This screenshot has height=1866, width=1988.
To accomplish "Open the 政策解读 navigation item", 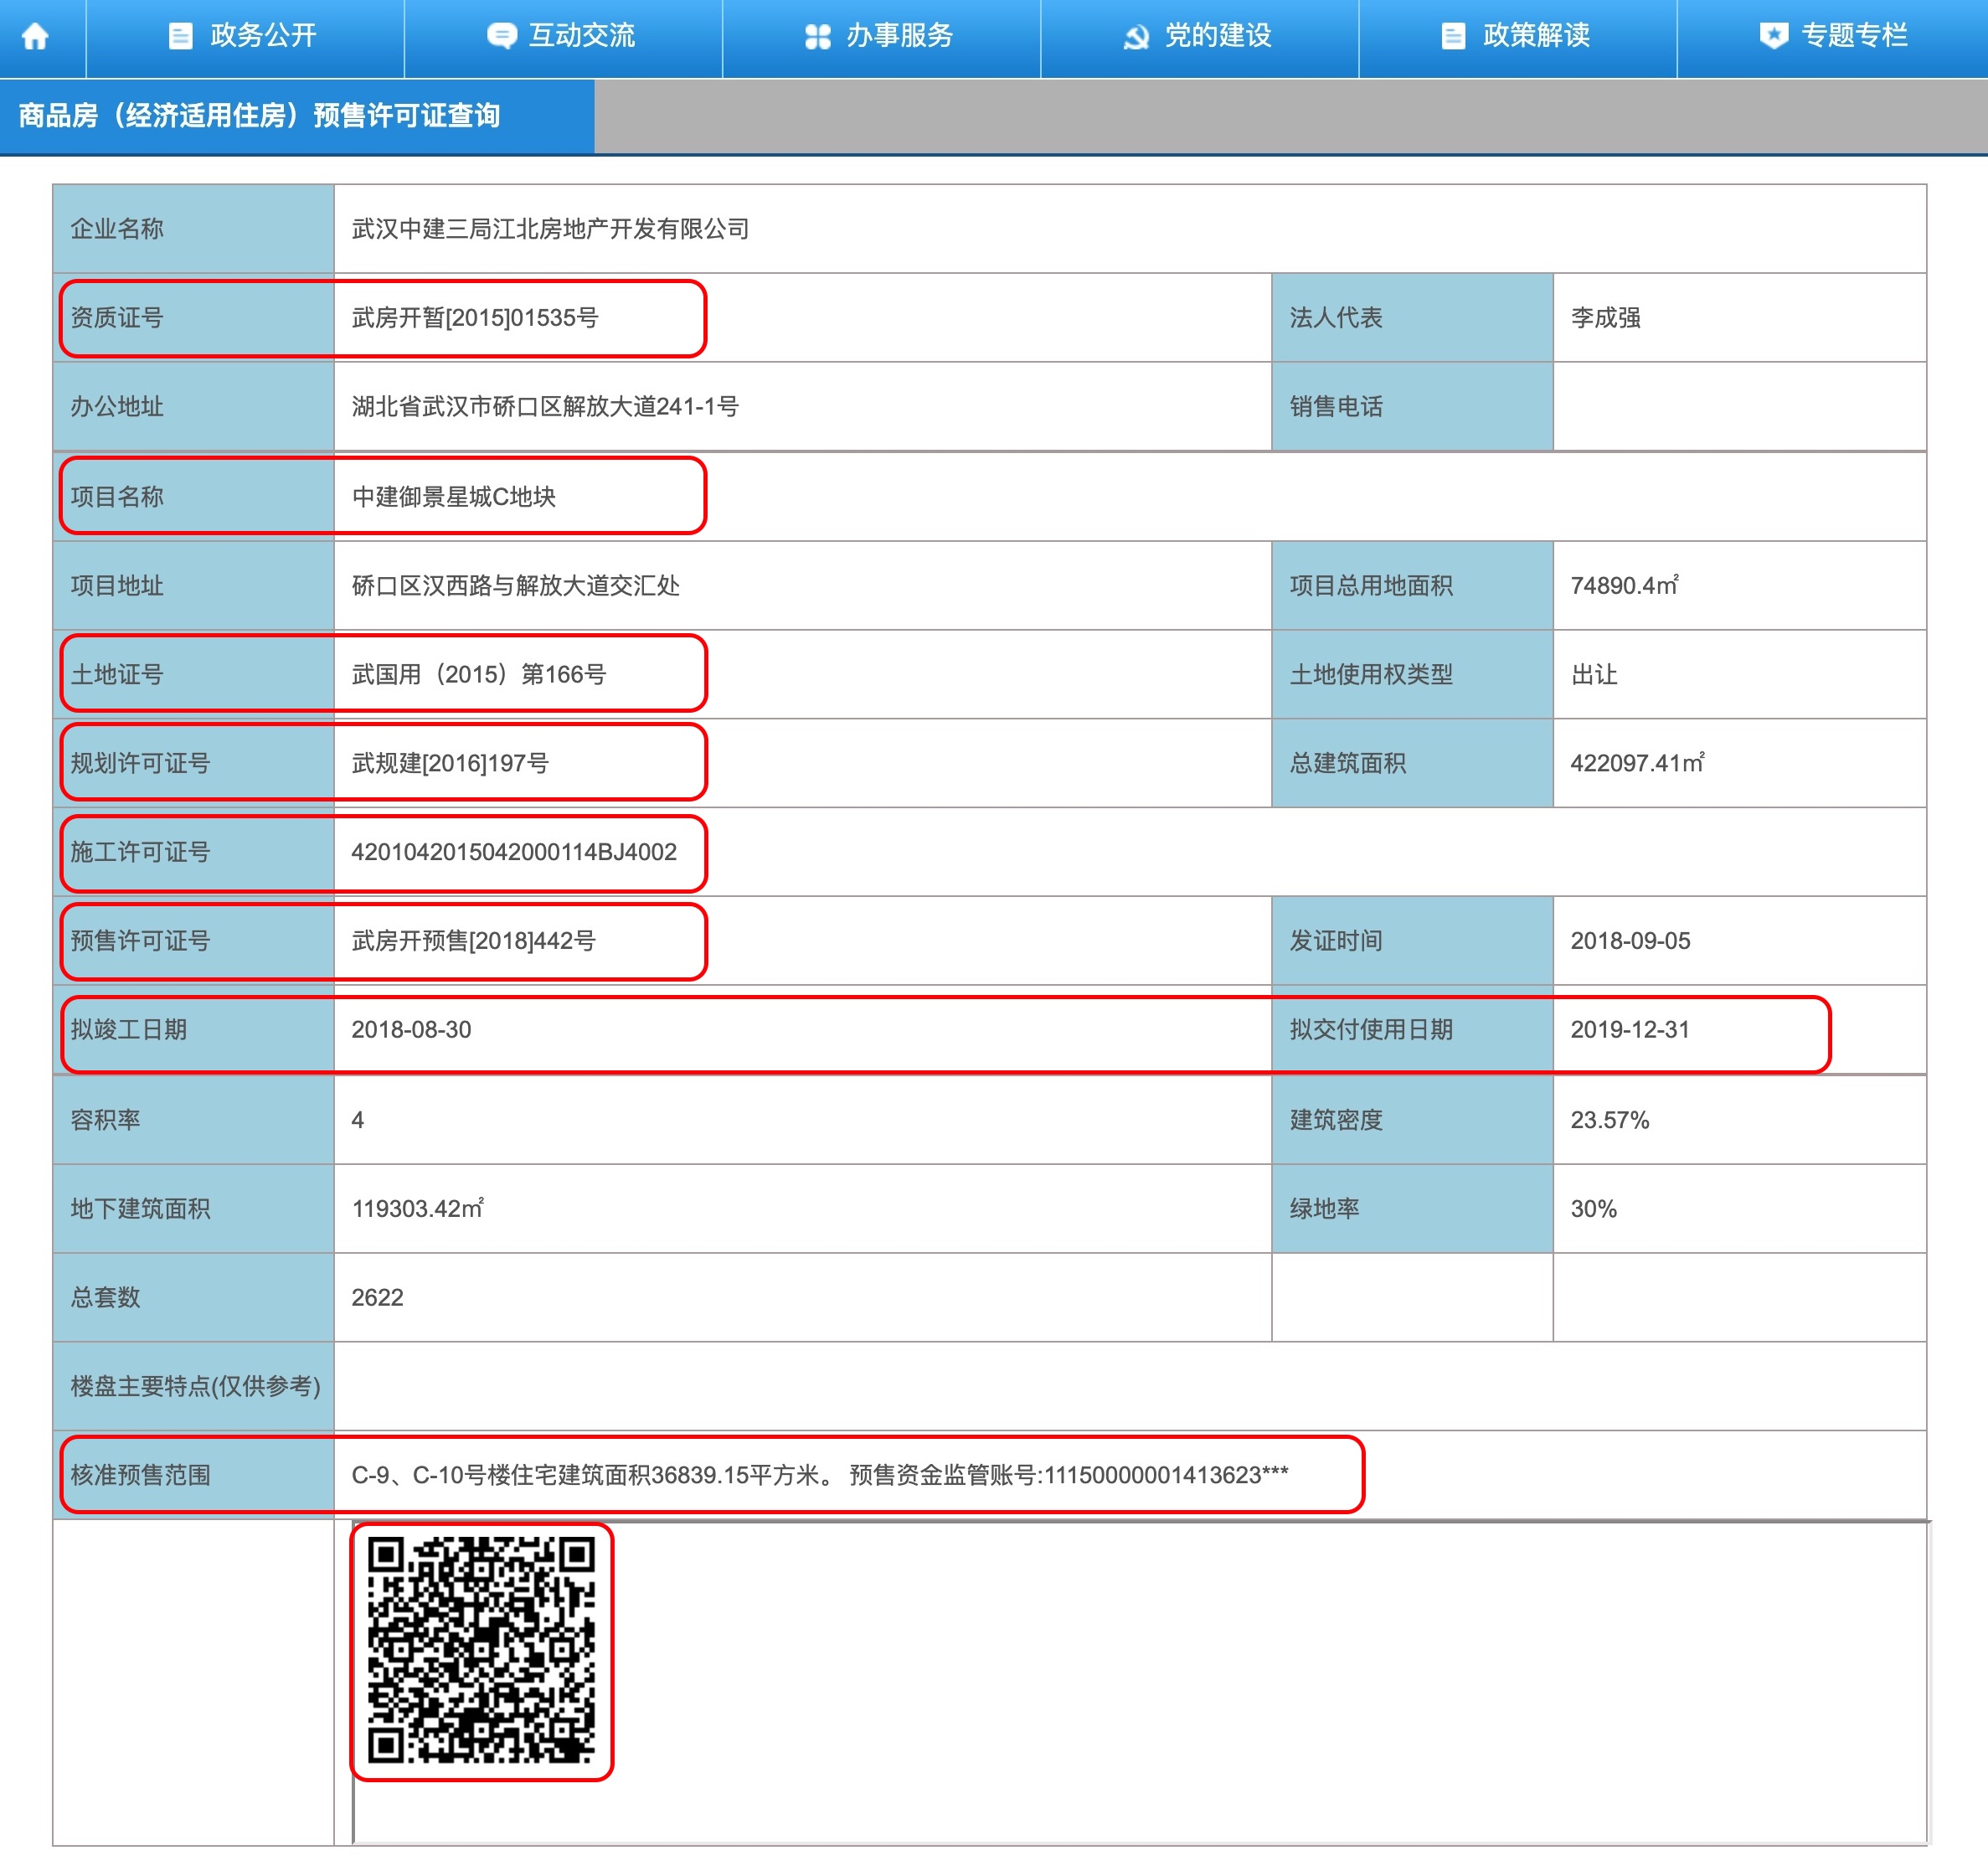I will click(x=1536, y=37).
